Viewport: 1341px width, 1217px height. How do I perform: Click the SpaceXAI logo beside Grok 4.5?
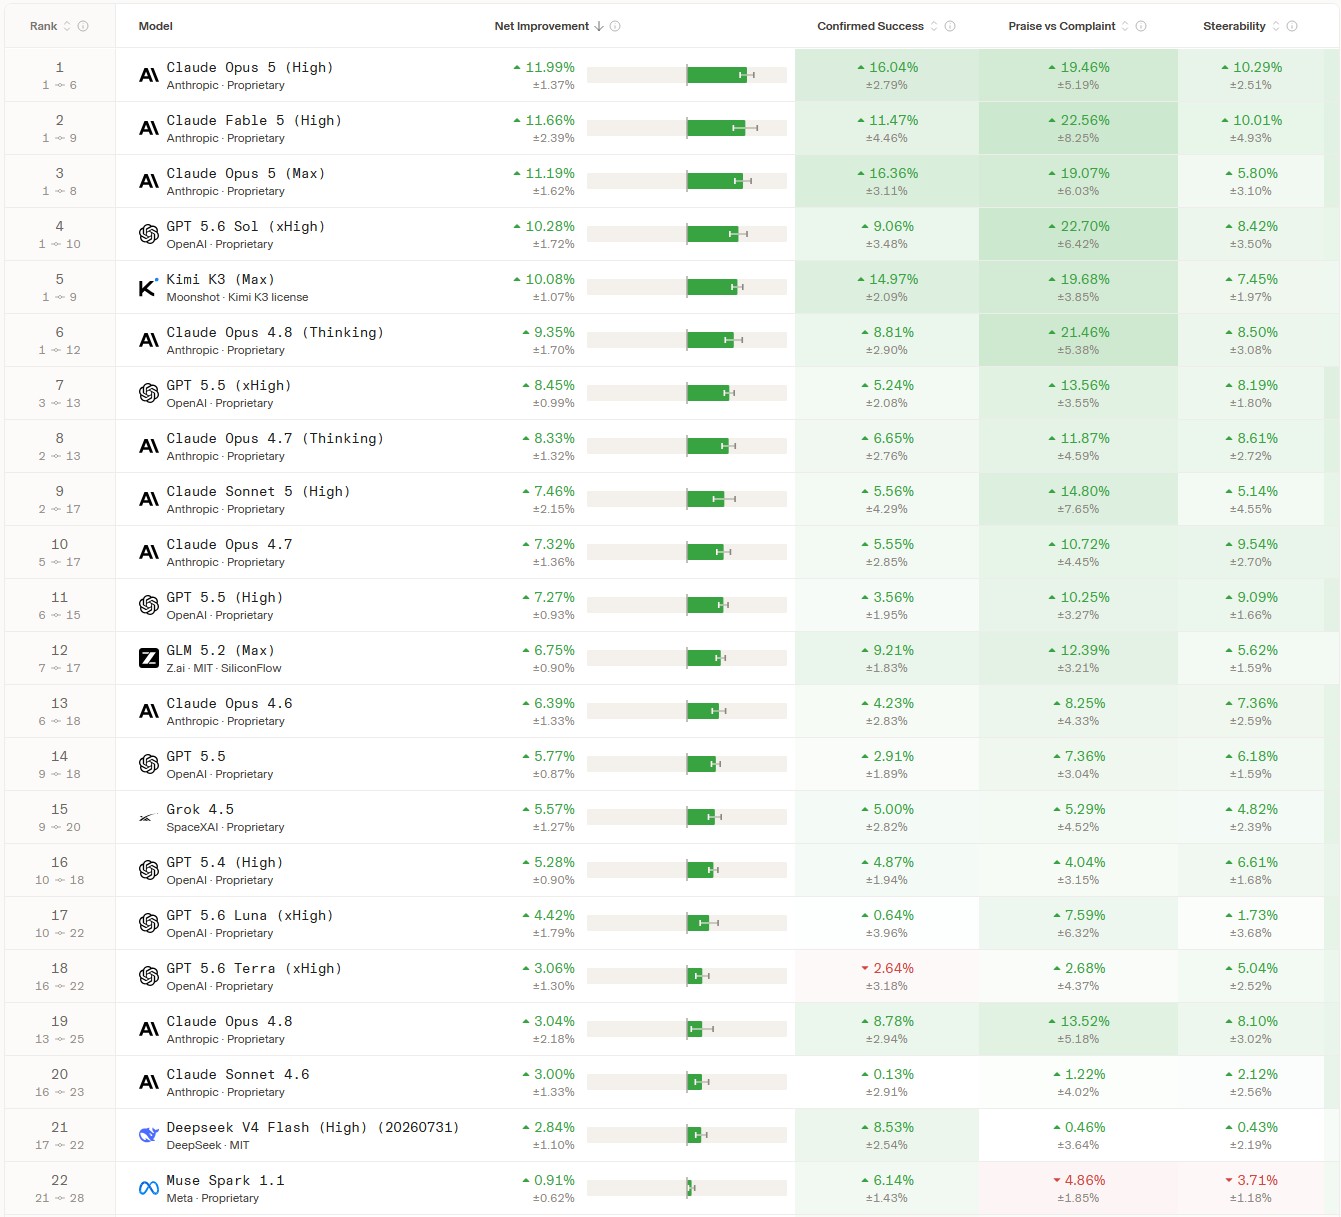(148, 817)
